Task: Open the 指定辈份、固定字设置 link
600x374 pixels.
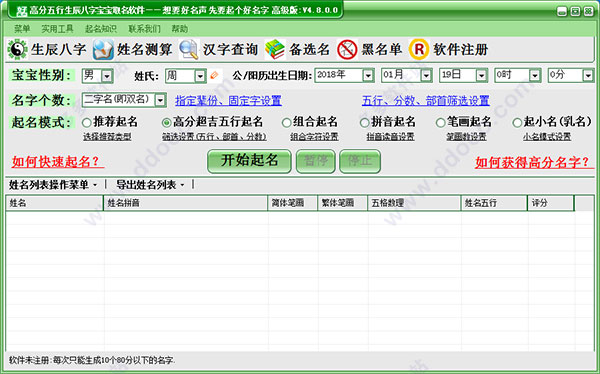Action: pyautogui.click(x=228, y=101)
